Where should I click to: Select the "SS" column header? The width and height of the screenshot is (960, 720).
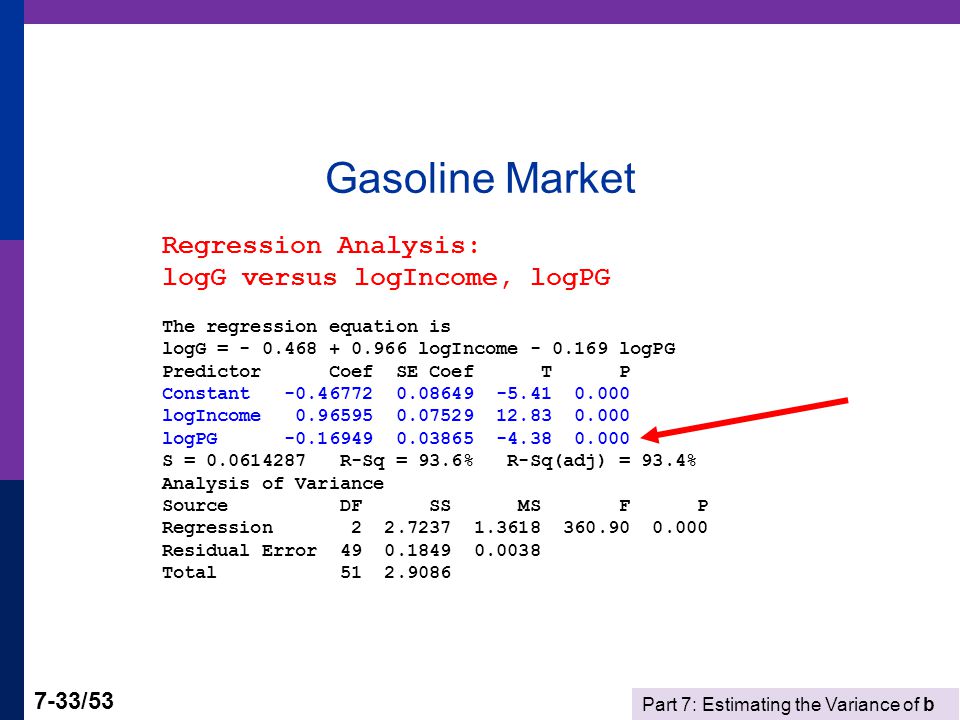(440, 506)
